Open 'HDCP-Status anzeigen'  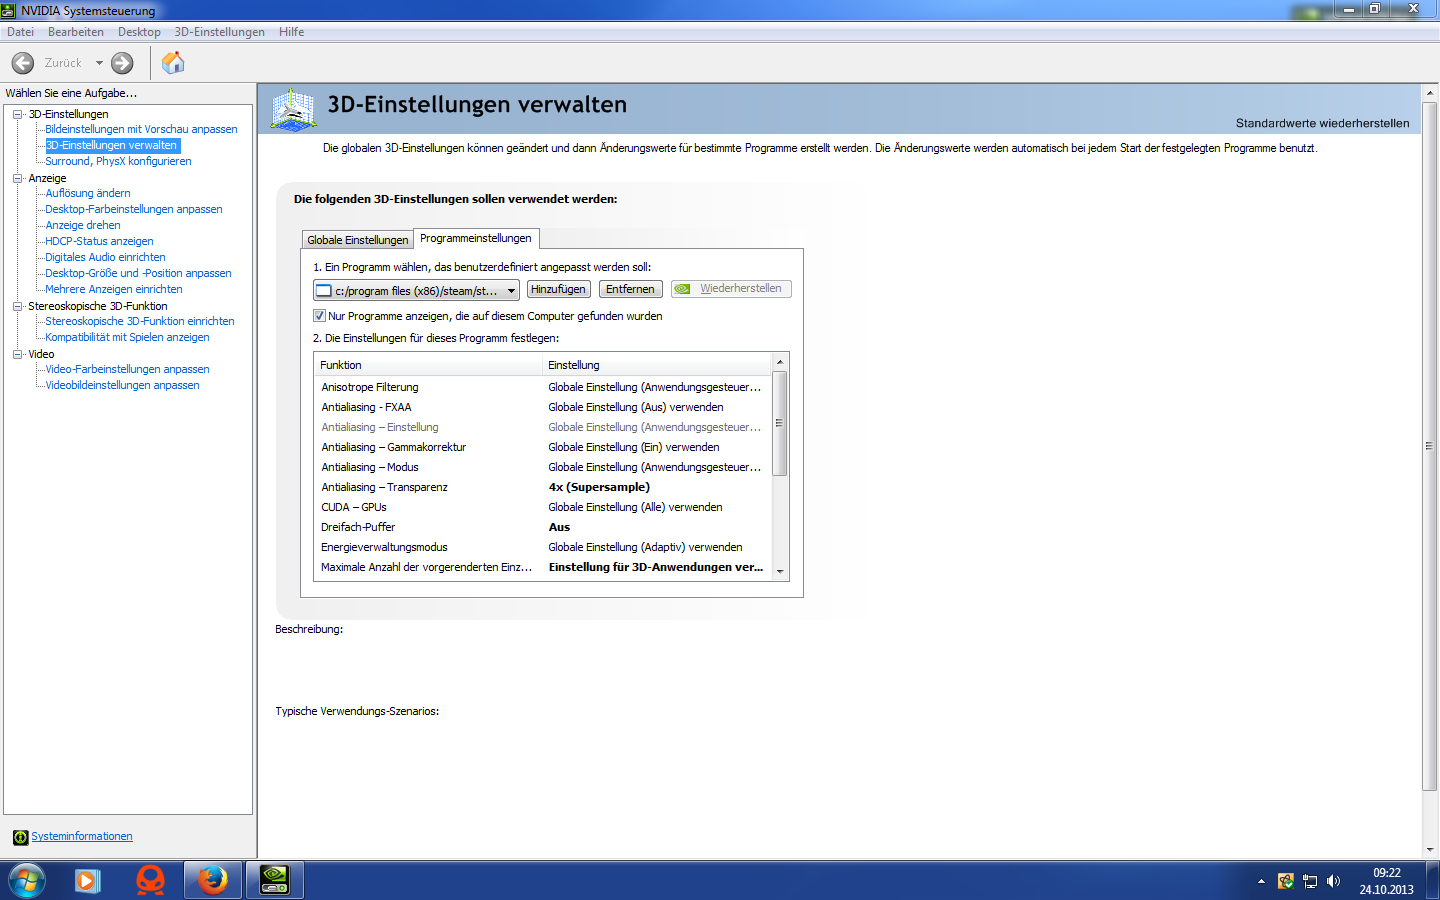tap(99, 242)
